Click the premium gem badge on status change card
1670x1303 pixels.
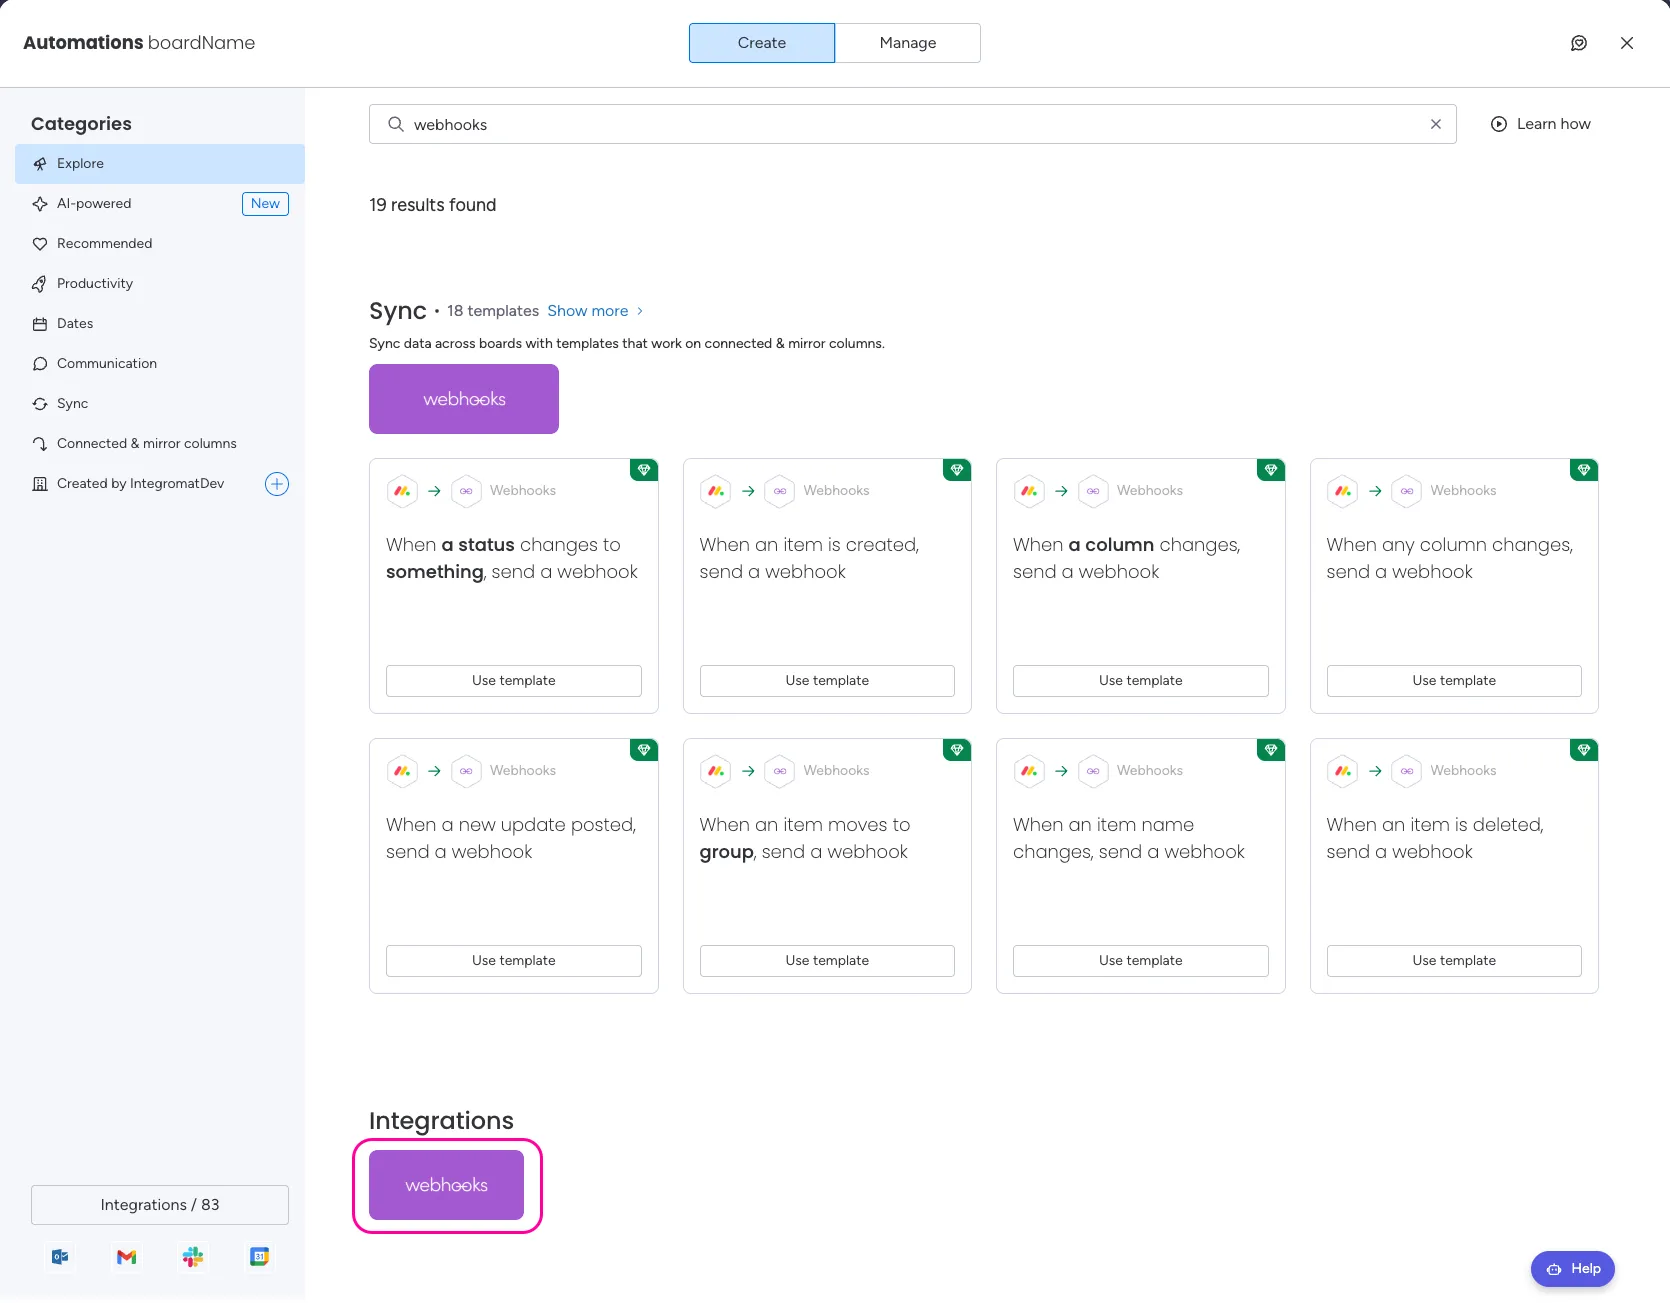[x=644, y=470]
